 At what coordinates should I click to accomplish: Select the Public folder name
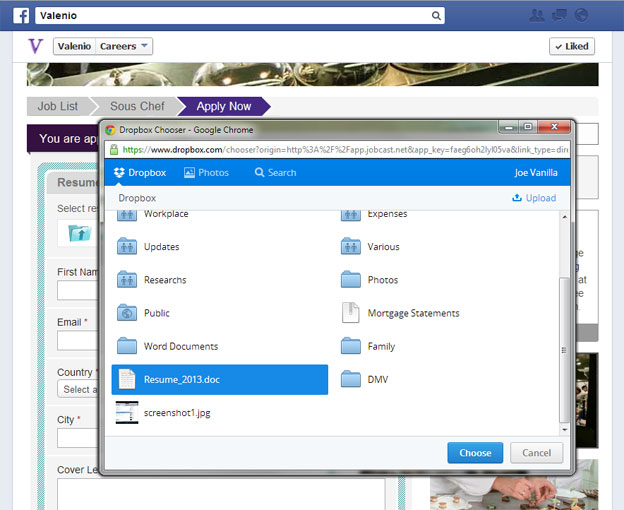pos(157,313)
